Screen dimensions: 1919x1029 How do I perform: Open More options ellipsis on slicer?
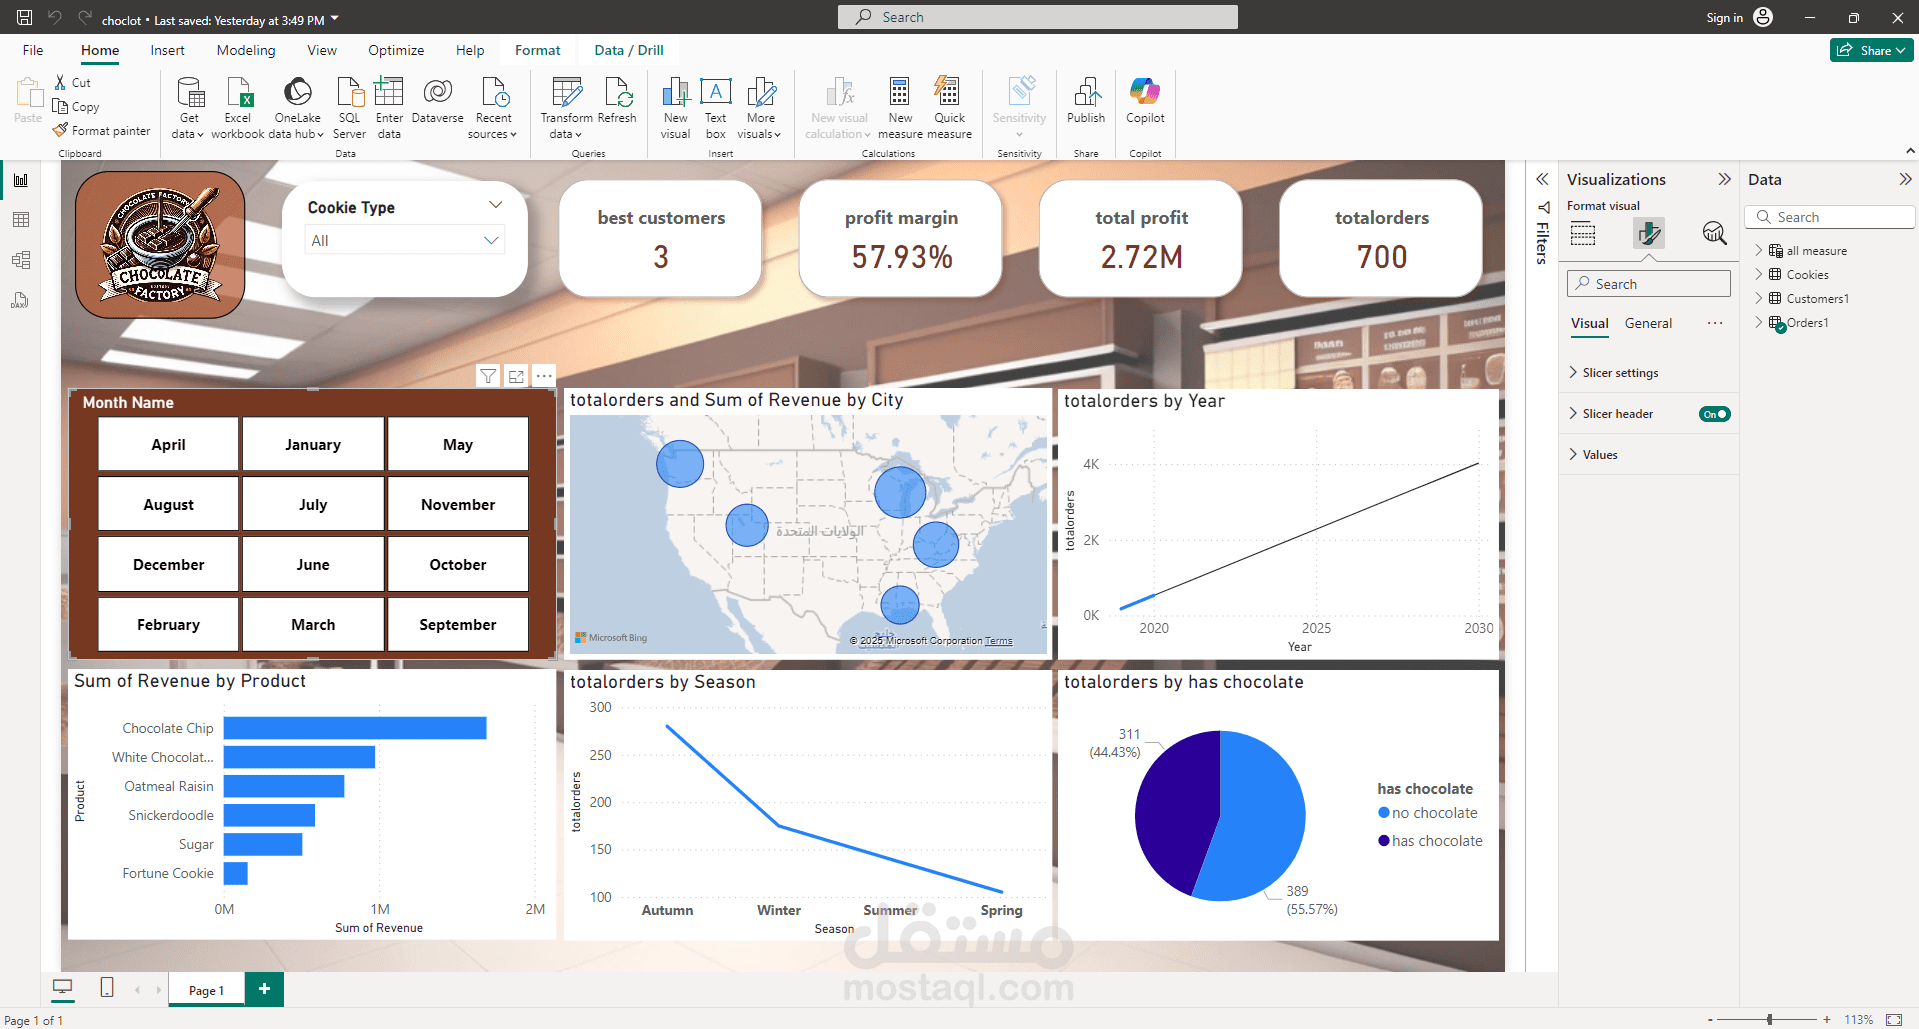544,376
